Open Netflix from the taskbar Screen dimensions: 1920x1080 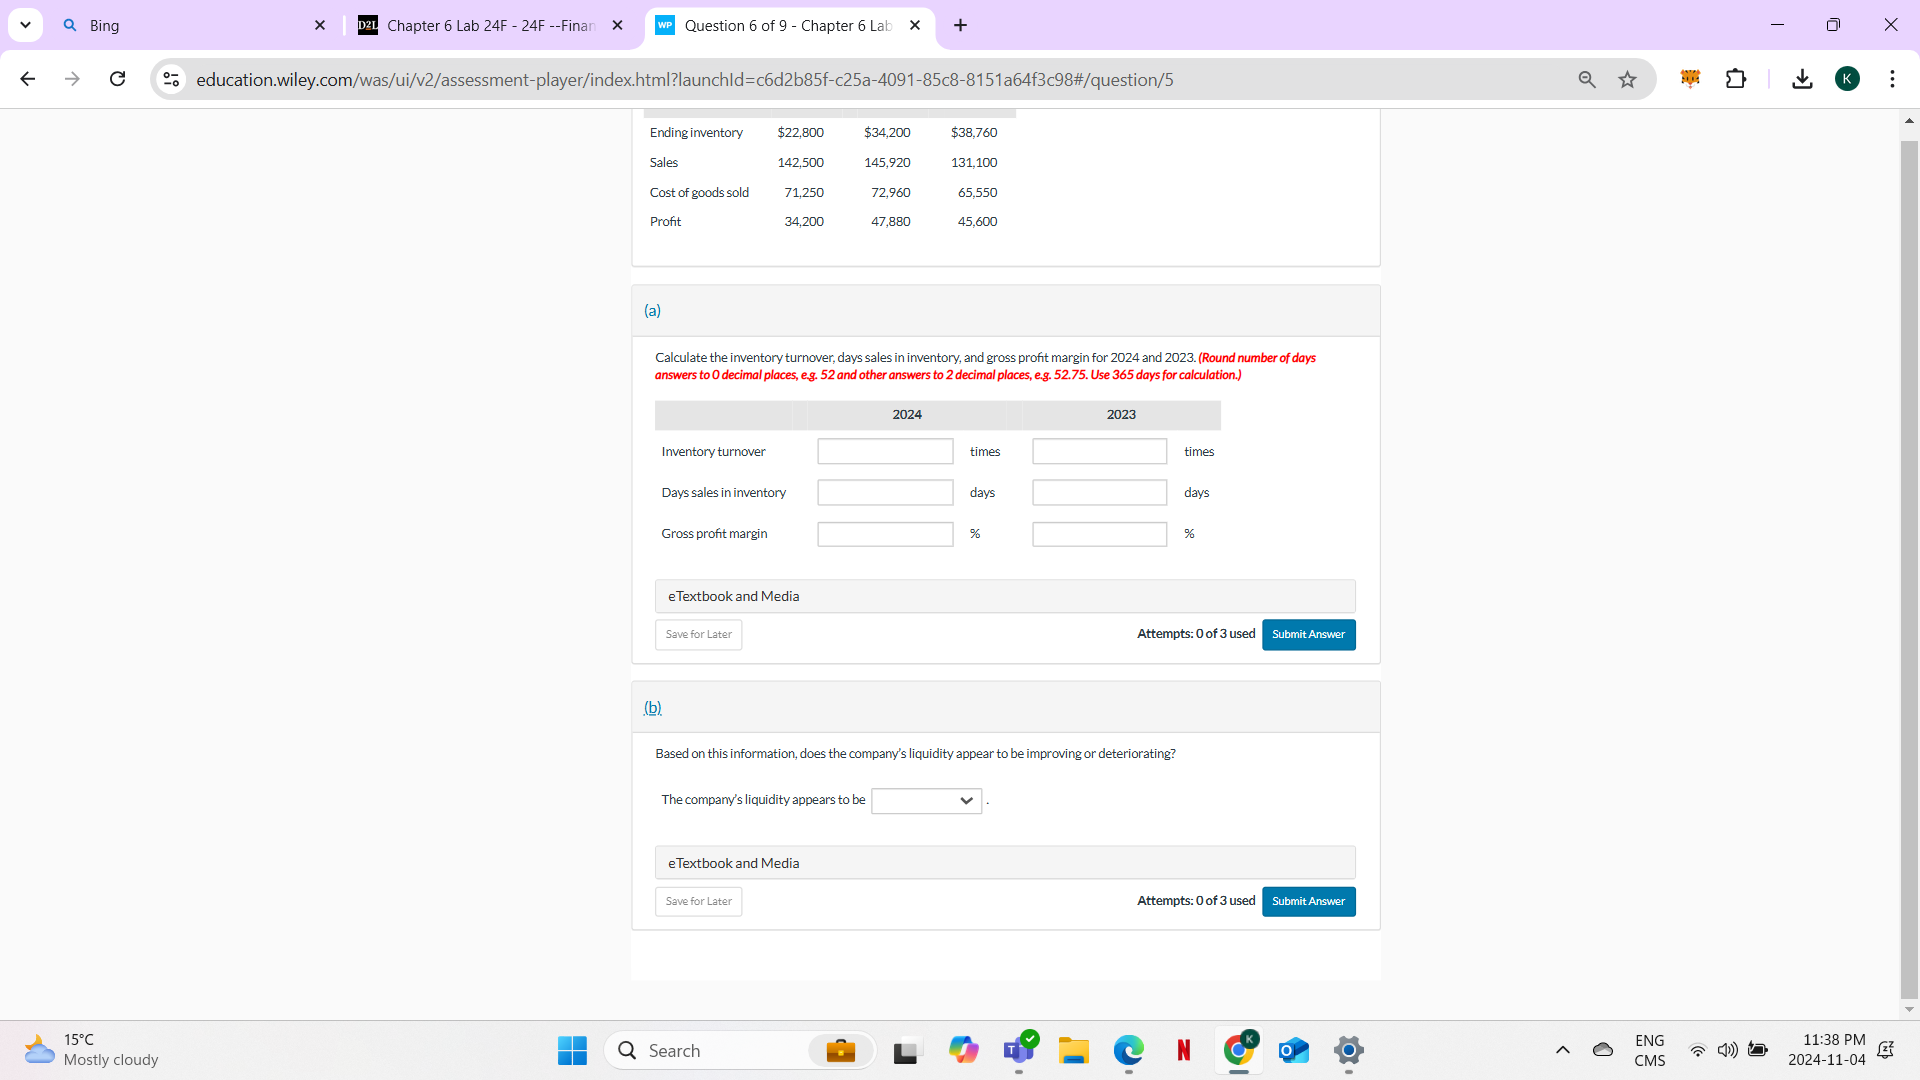(1183, 1050)
